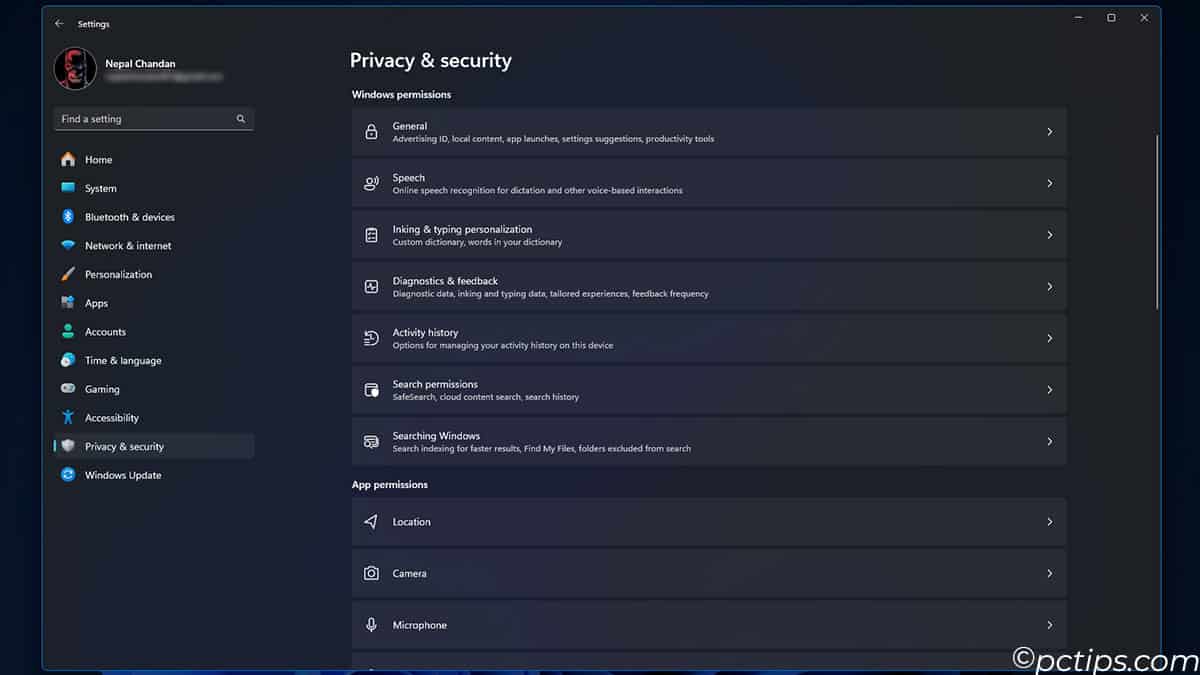Screen dimensions: 1200x675
Task: Click the search magnifier icon
Action: point(241,119)
